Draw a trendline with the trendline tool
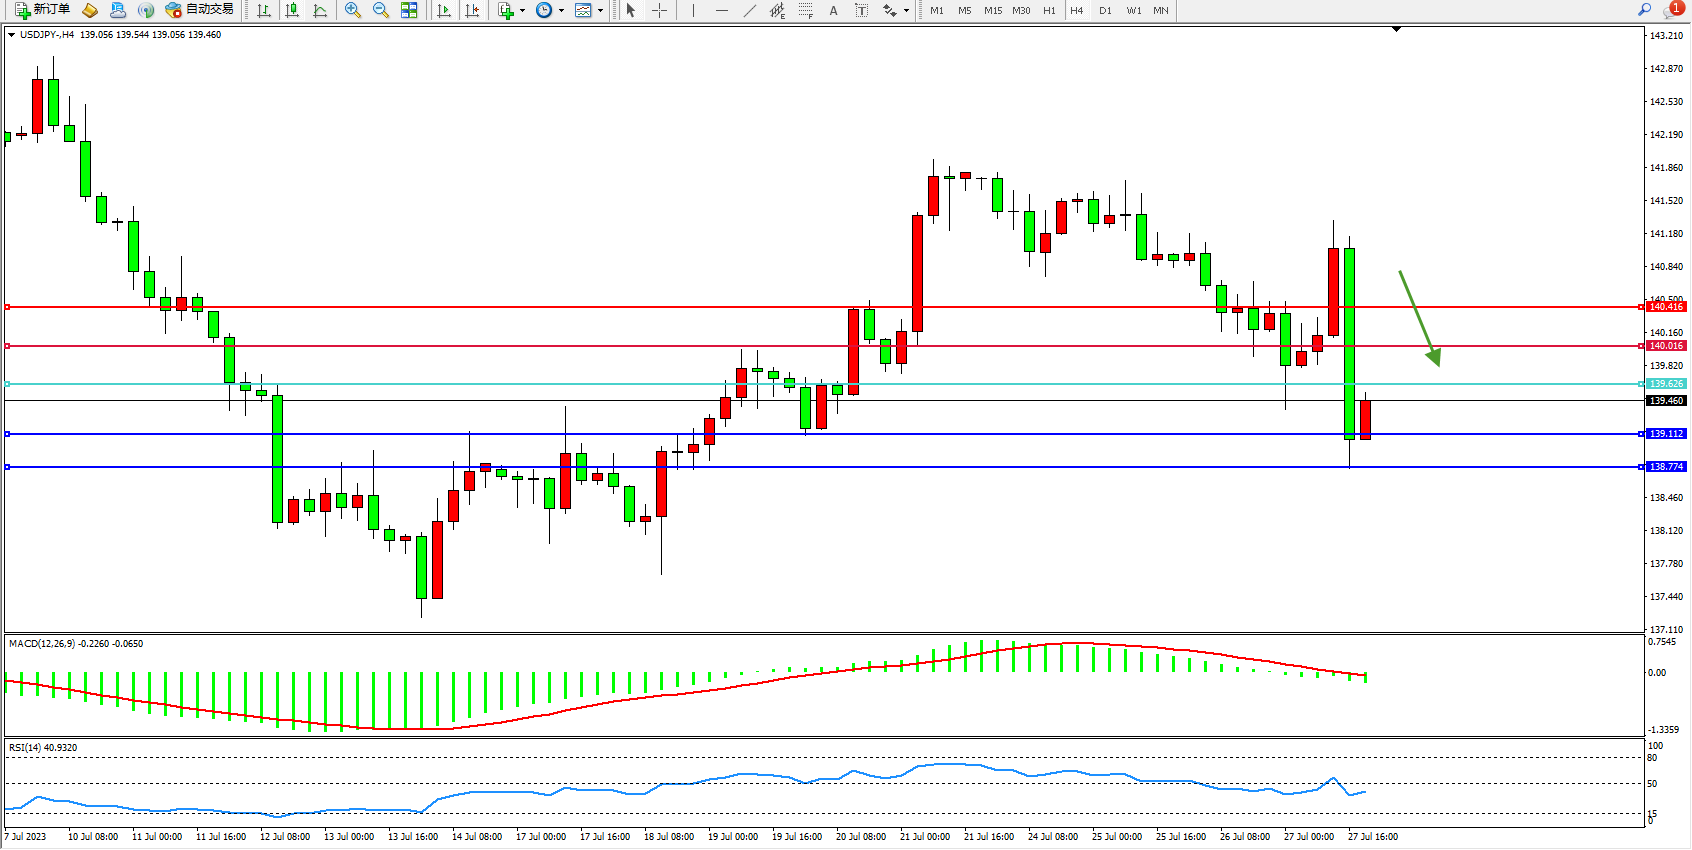Image resolution: width=1692 pixels, height=850 pixels. point(749,10)
